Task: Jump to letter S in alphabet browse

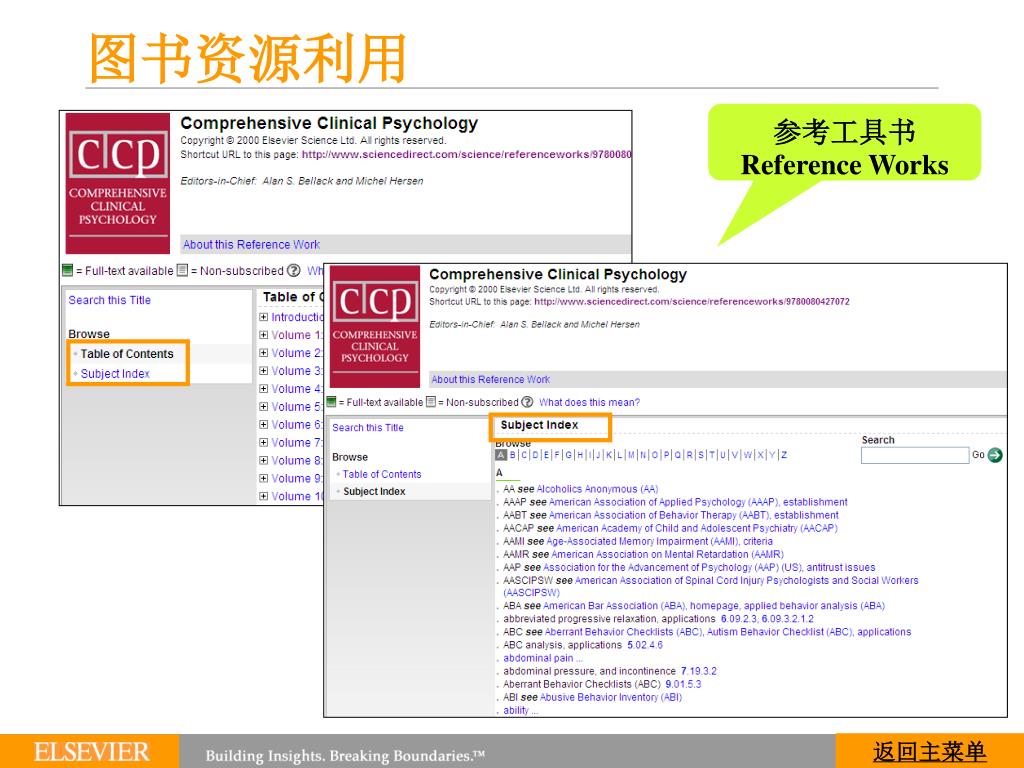Action: pyautogui.click(x=701, y=455)
